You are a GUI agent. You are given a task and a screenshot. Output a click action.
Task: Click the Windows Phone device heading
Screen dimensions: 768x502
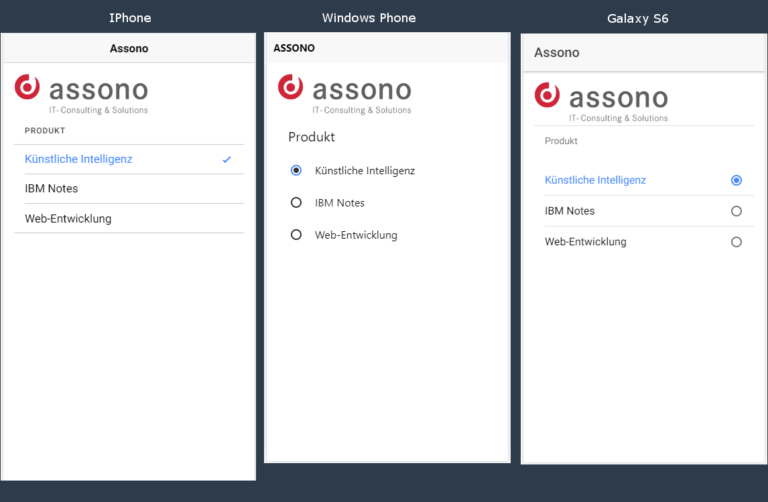[x=369, y=18]
